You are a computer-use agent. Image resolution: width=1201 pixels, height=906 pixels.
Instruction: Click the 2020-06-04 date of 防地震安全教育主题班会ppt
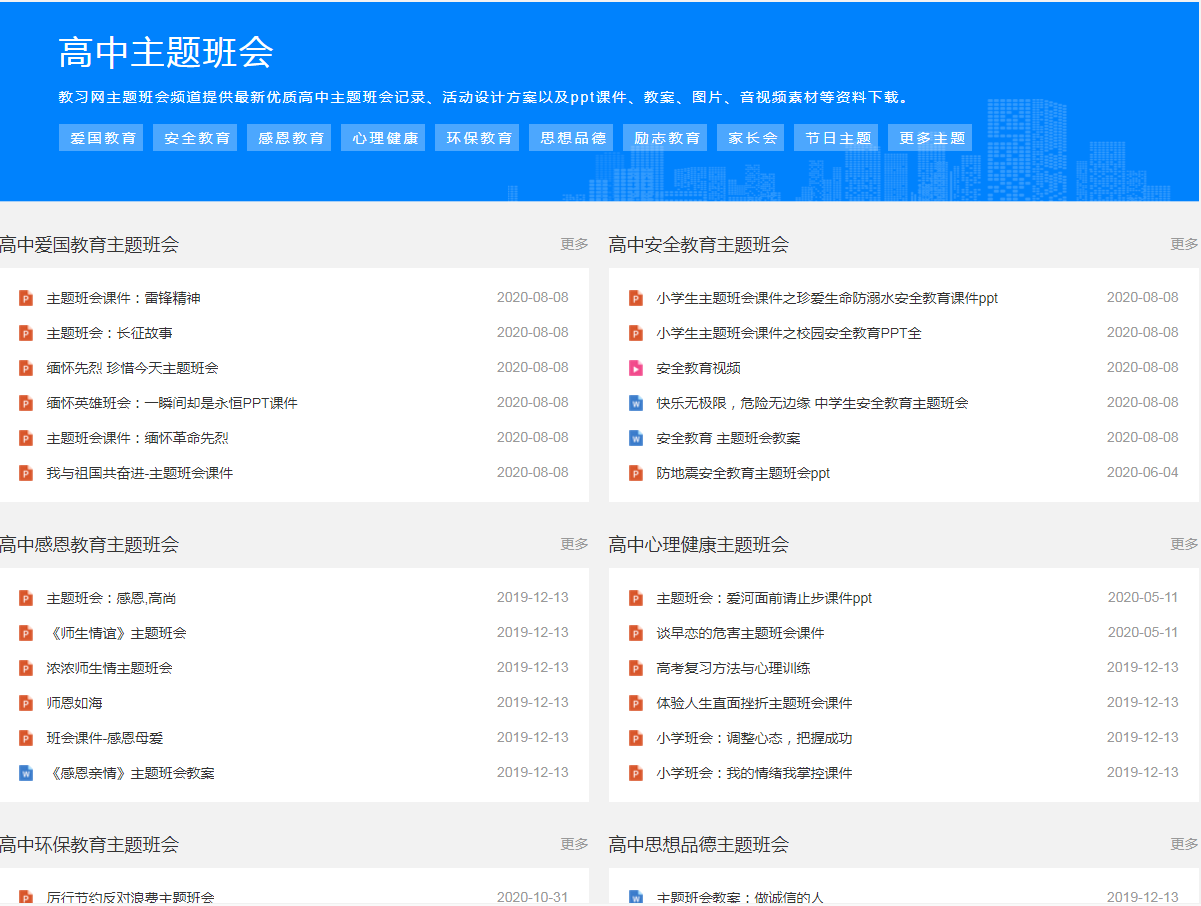(1143, 472)
